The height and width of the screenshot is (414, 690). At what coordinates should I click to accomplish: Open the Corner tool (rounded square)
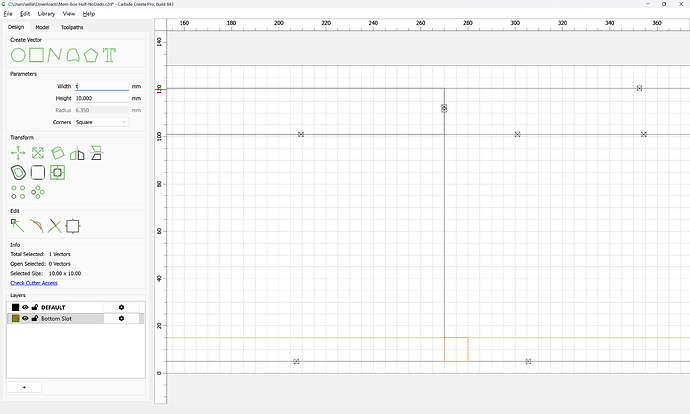click(x=38, y=172)
